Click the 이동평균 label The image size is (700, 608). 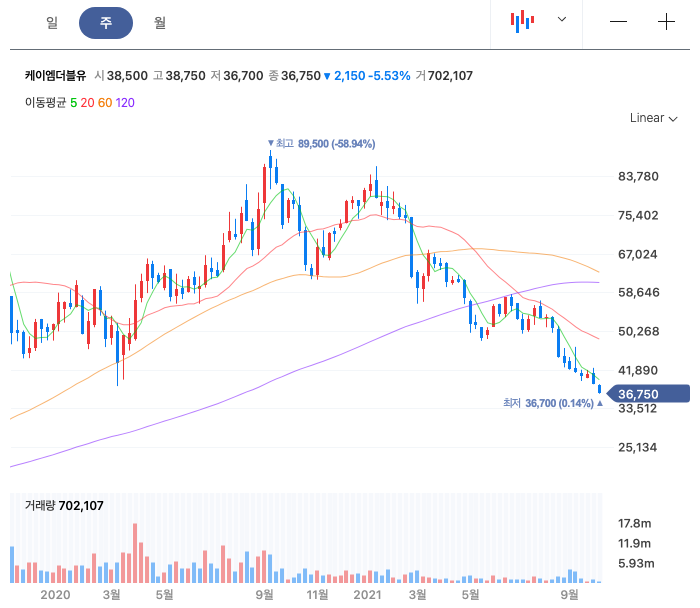pos(46,103)
